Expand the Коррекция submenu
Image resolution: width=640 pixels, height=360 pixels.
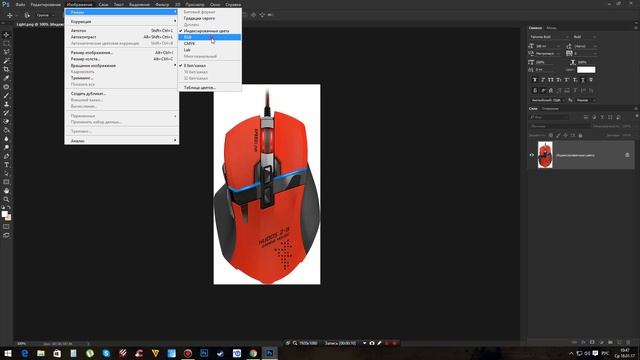point(122,22)
